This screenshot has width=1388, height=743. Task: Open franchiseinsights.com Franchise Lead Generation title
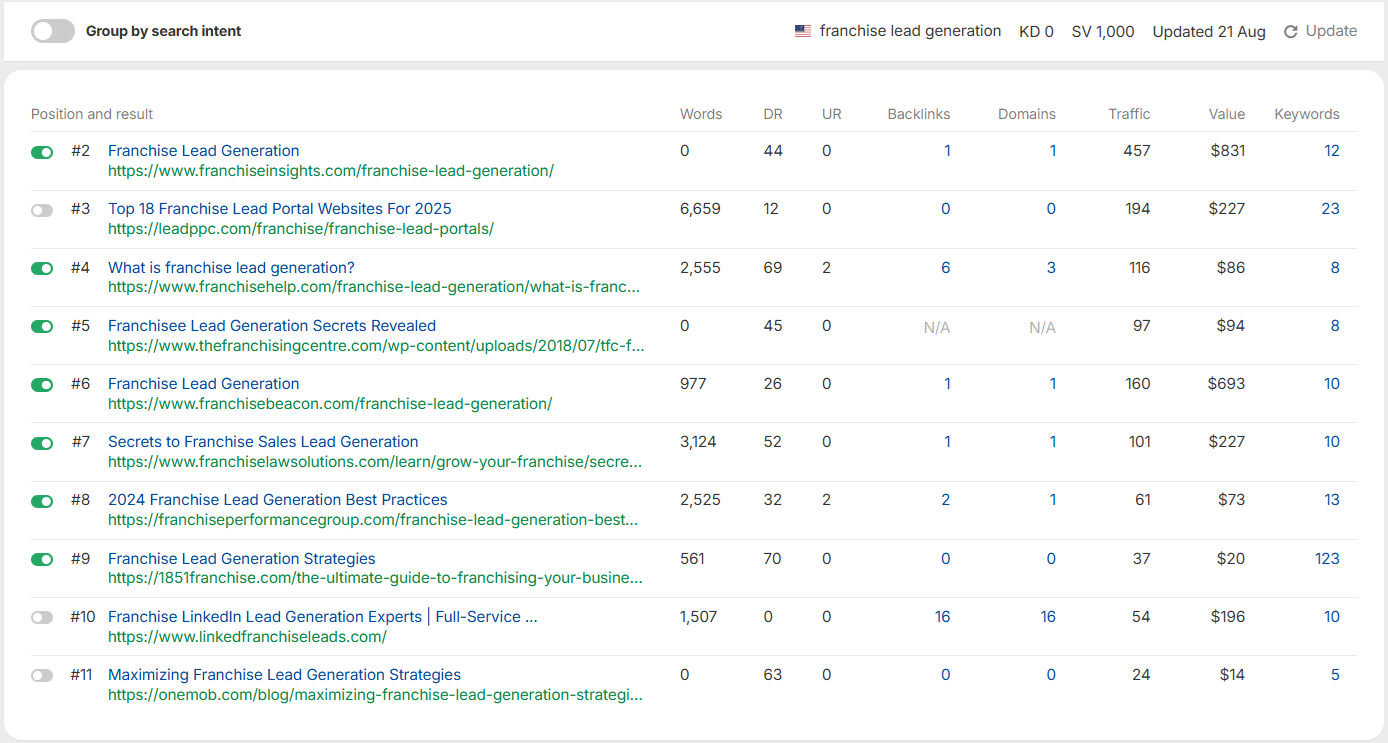[204, 151]
